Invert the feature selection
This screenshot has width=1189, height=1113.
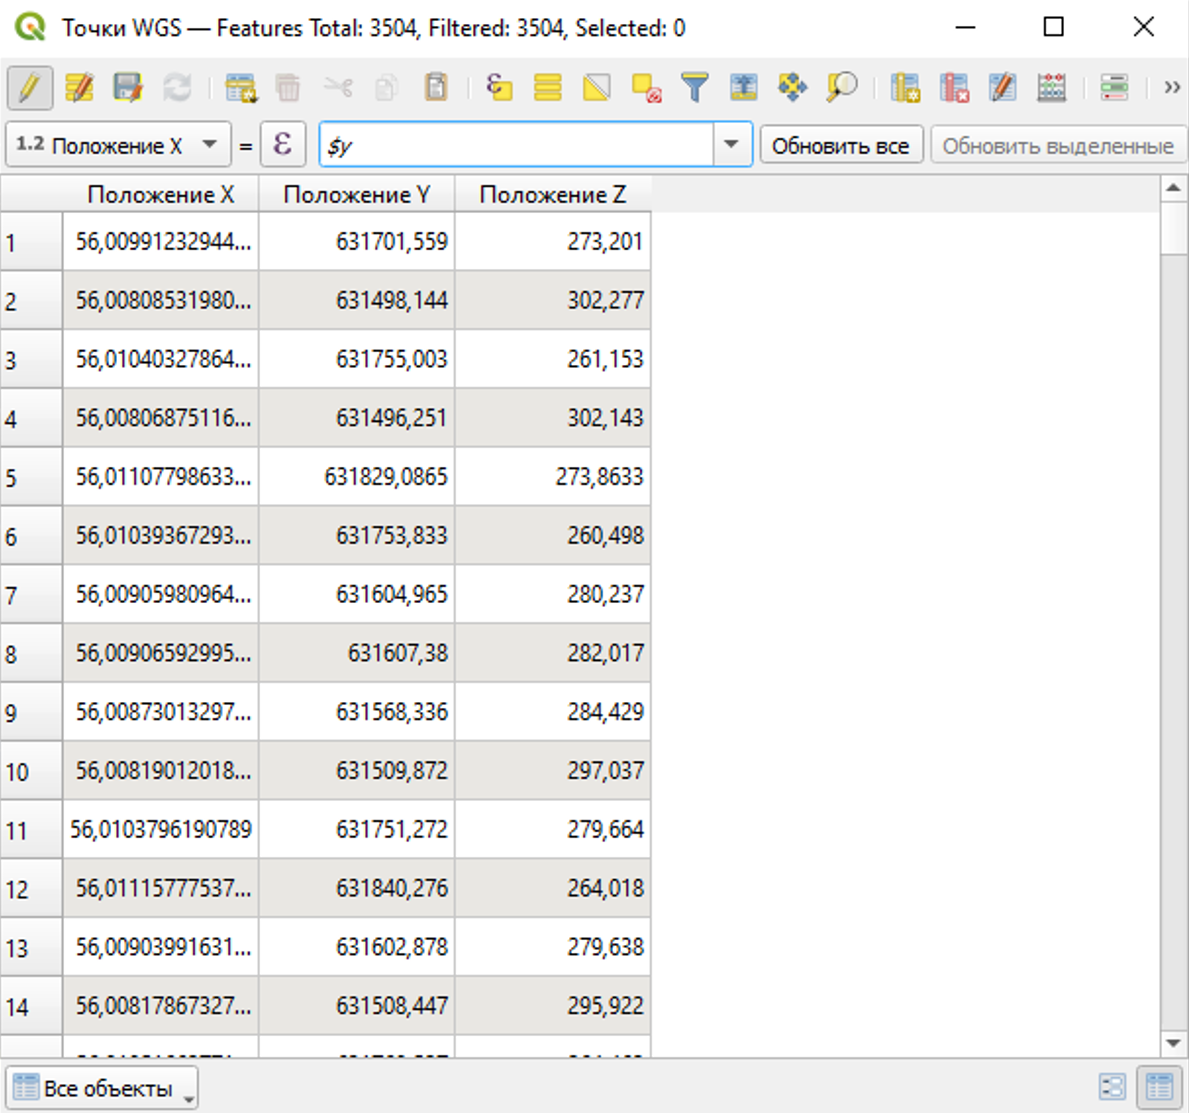coord(597,88)
